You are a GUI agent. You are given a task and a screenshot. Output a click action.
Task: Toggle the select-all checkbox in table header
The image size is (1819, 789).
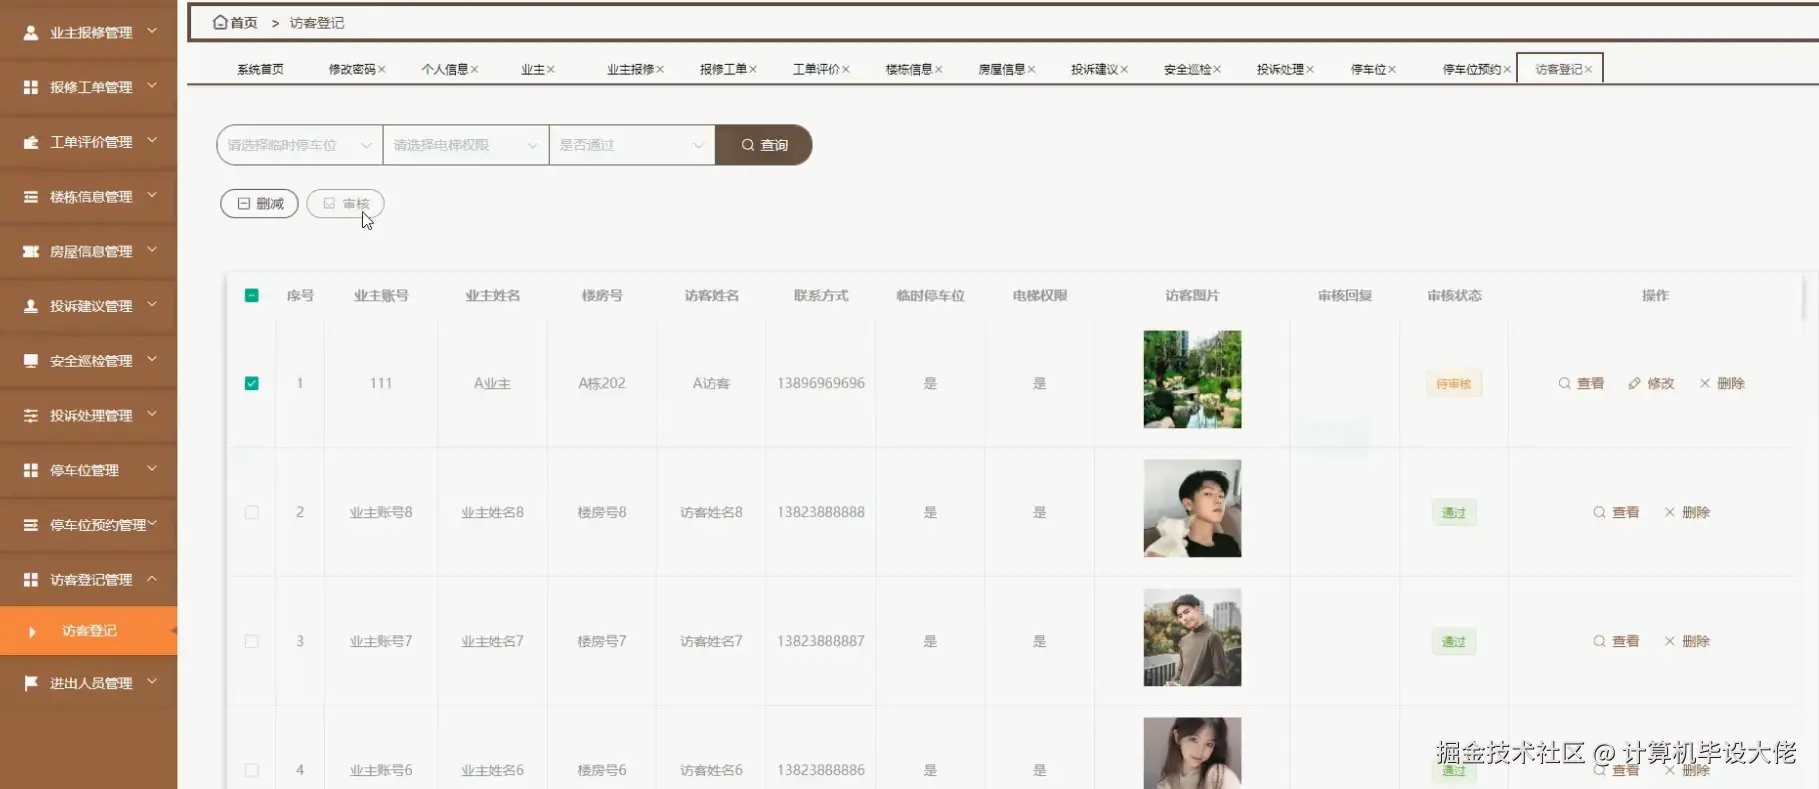252,295
